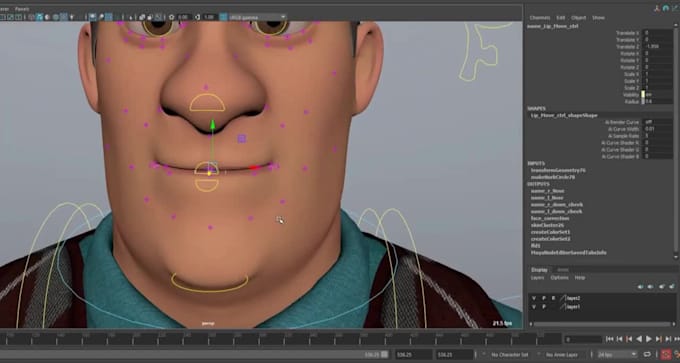Play the animation backwards
The image size is (680, 363).
click(639, 339)
